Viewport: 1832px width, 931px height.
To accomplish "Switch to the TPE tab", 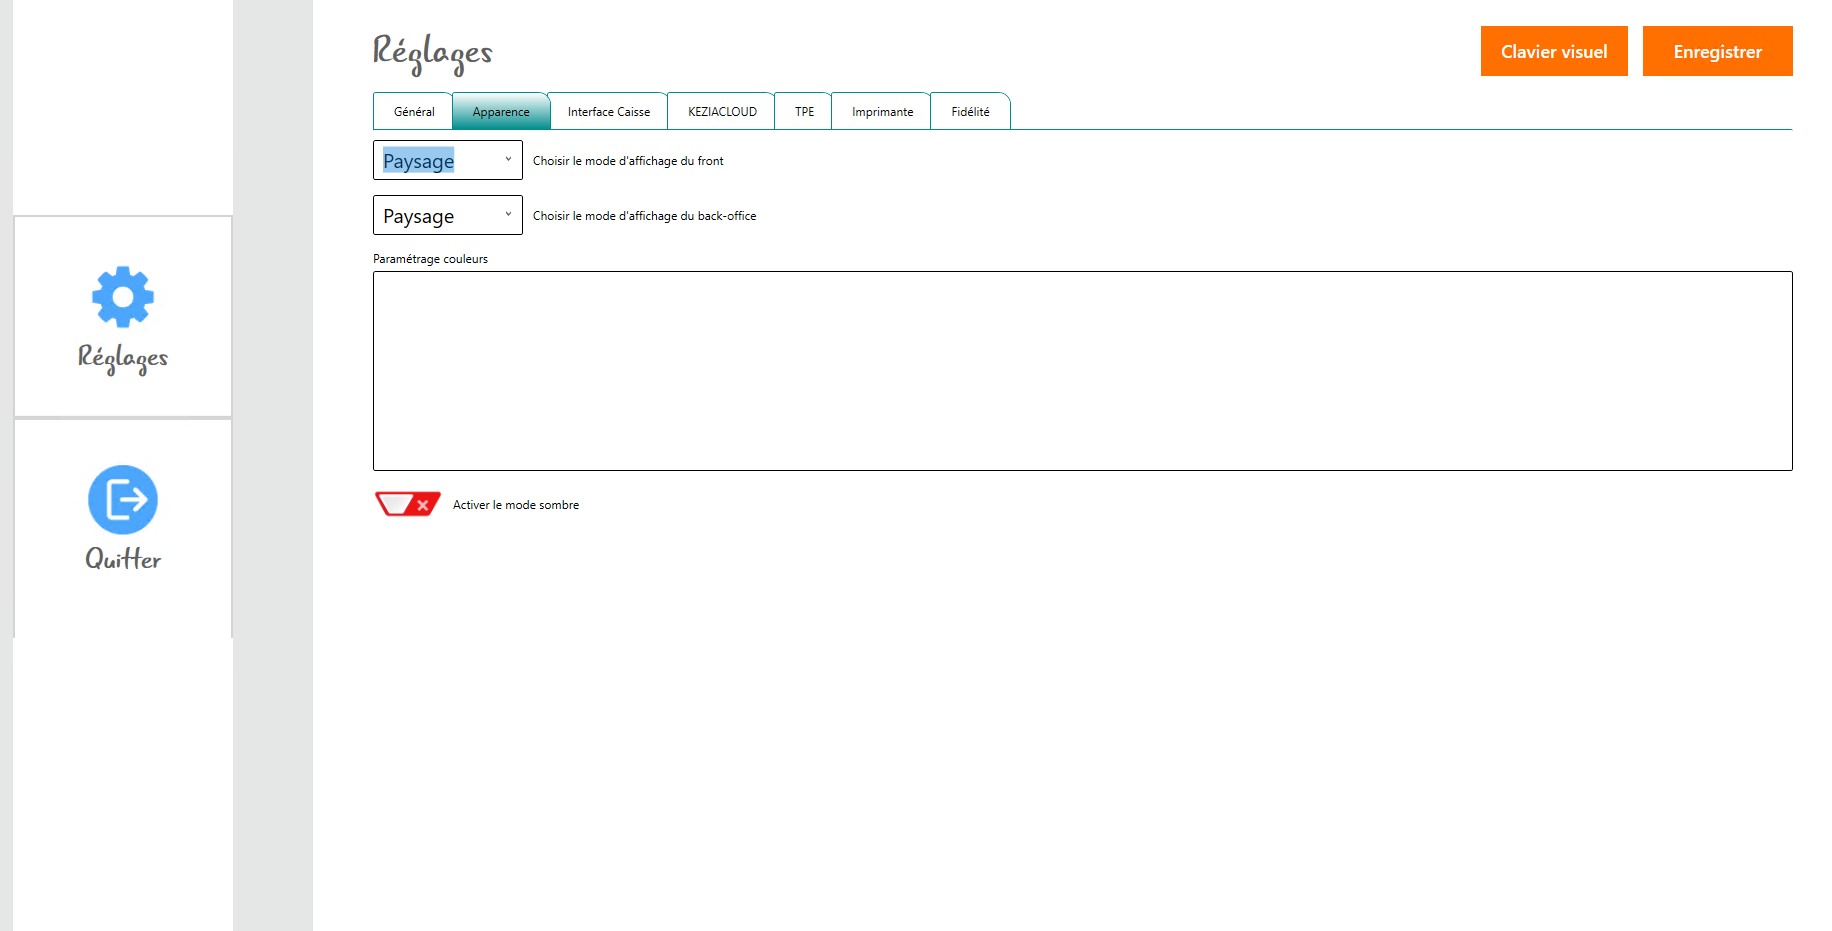I will click(x=804, y=112).
